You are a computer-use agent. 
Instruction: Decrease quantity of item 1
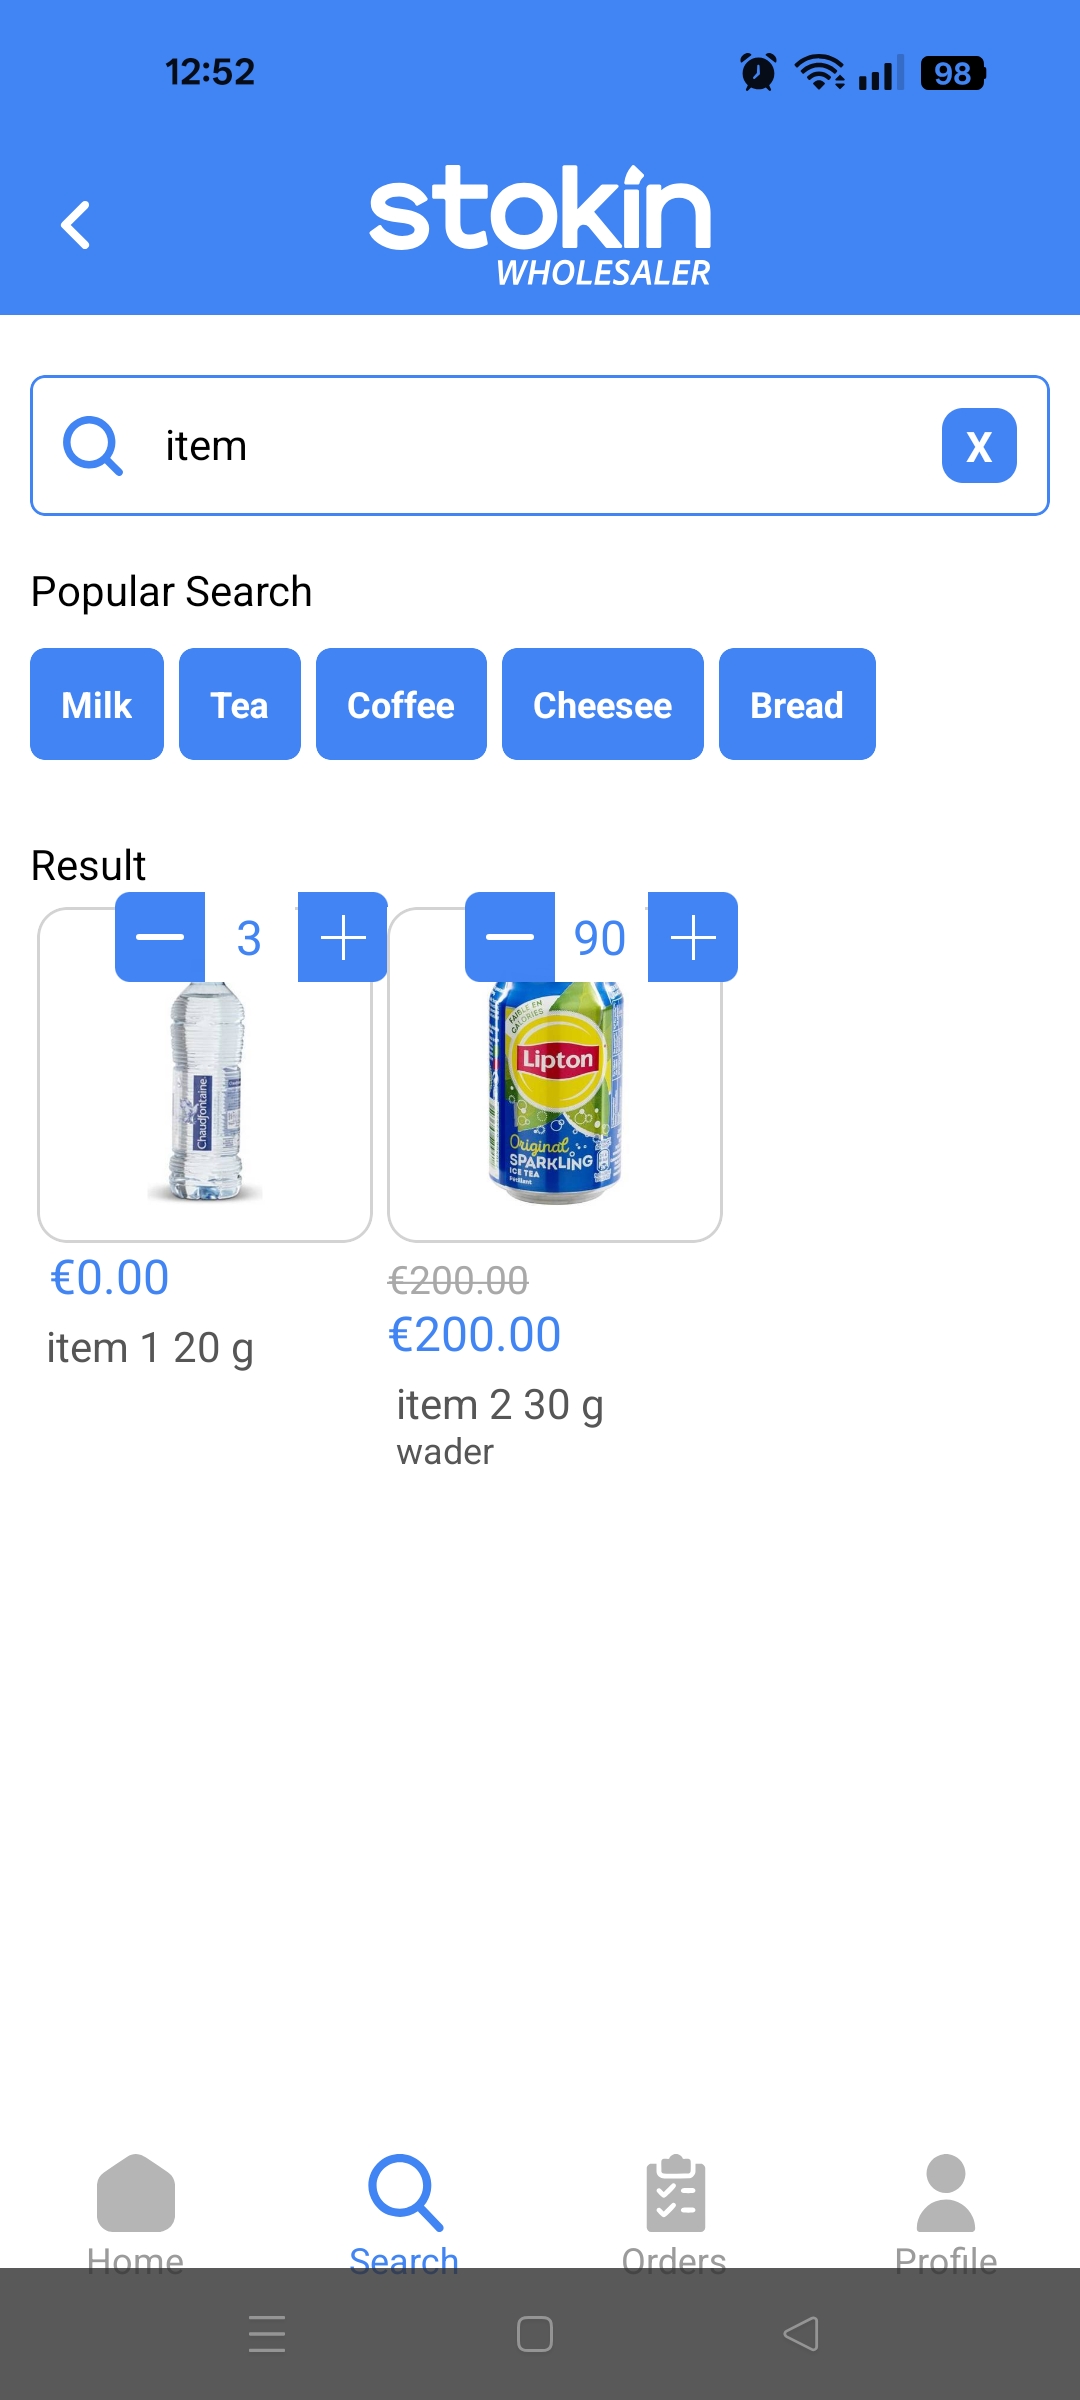coord(160,937)
